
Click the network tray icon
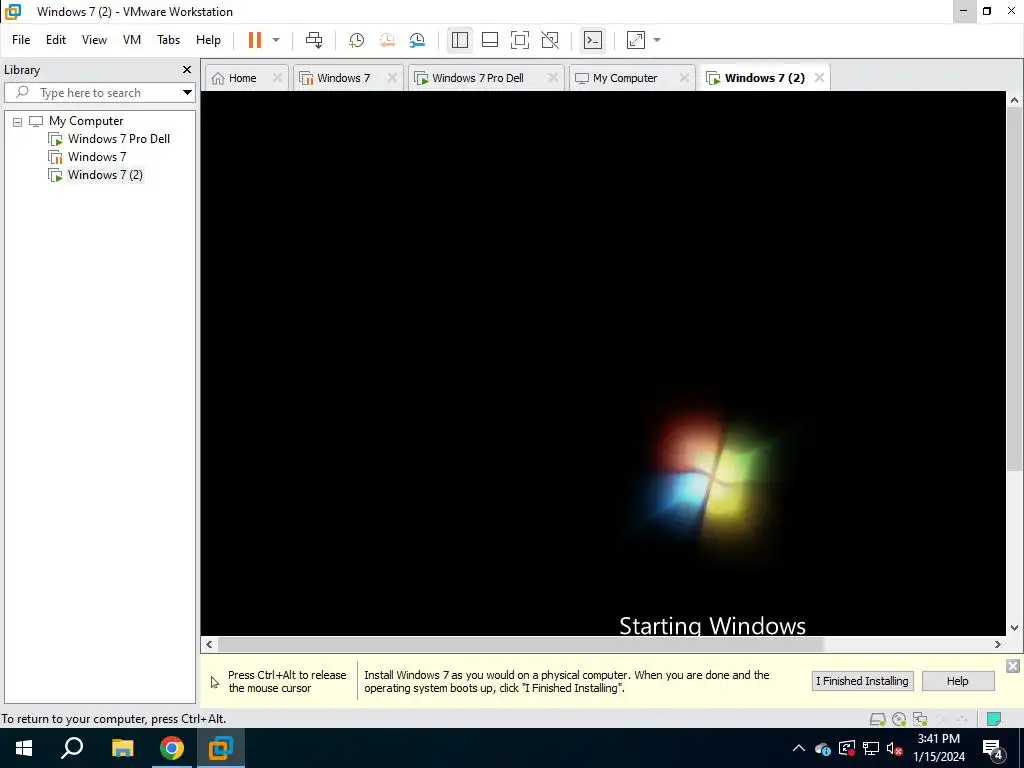(871, 748)
